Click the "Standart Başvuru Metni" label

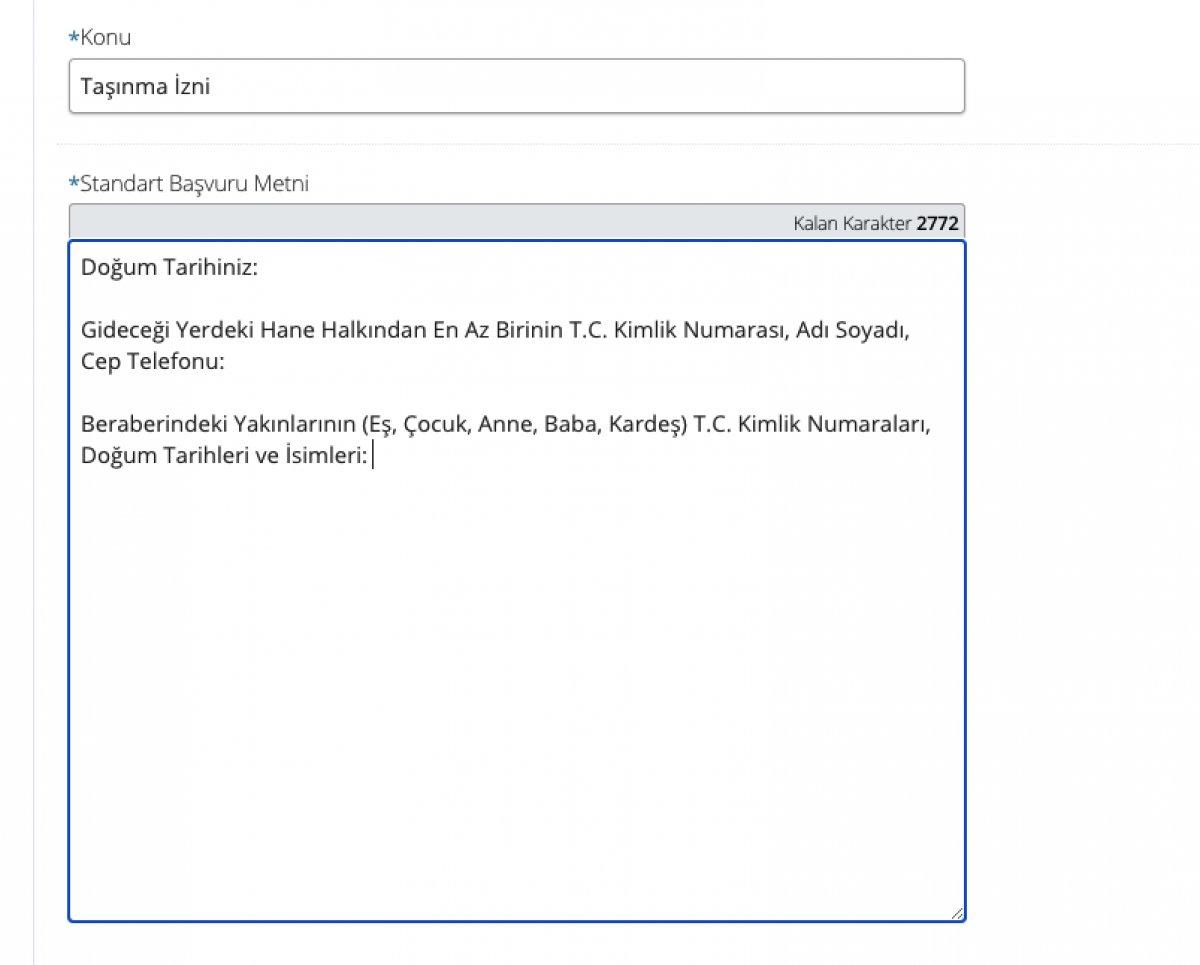click(x=194, y=184)
